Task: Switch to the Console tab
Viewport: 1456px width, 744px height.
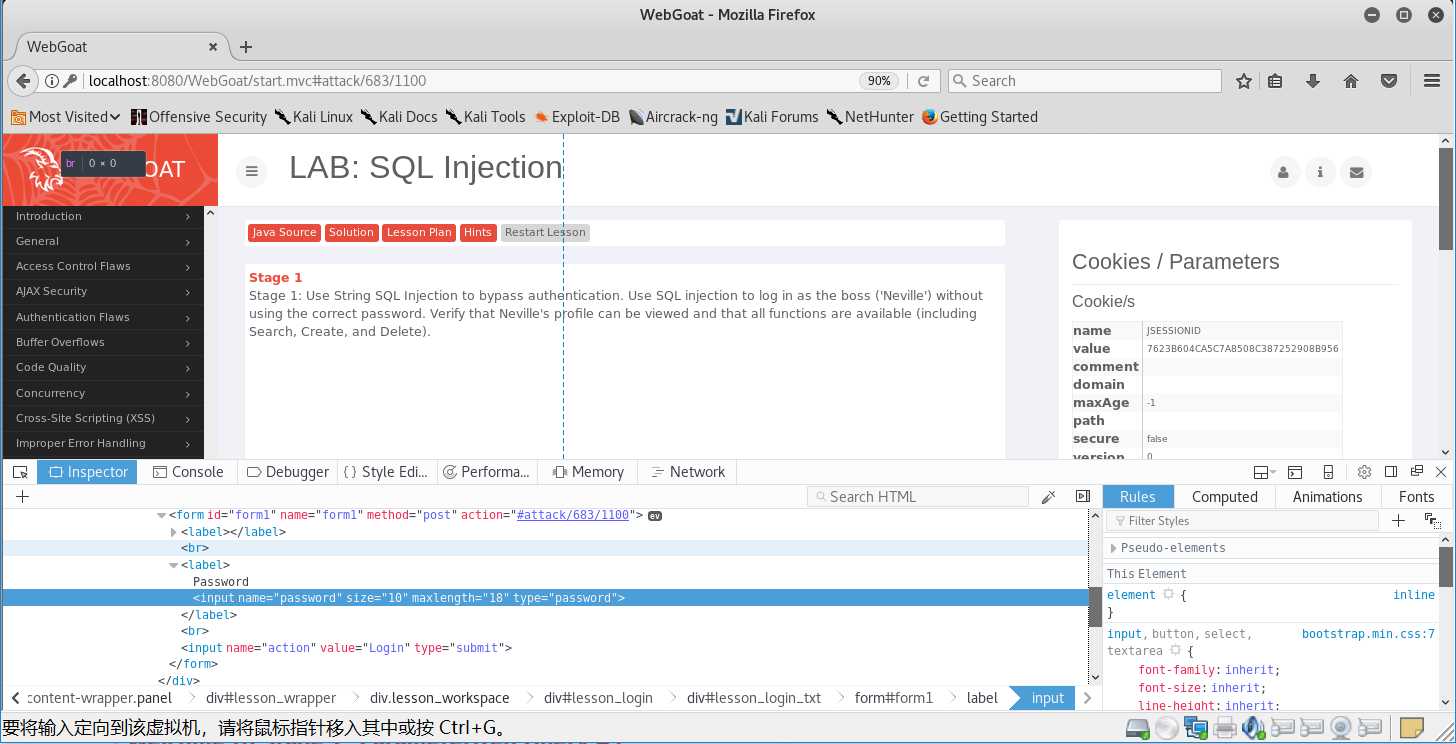Action: (x=187, y=472)
